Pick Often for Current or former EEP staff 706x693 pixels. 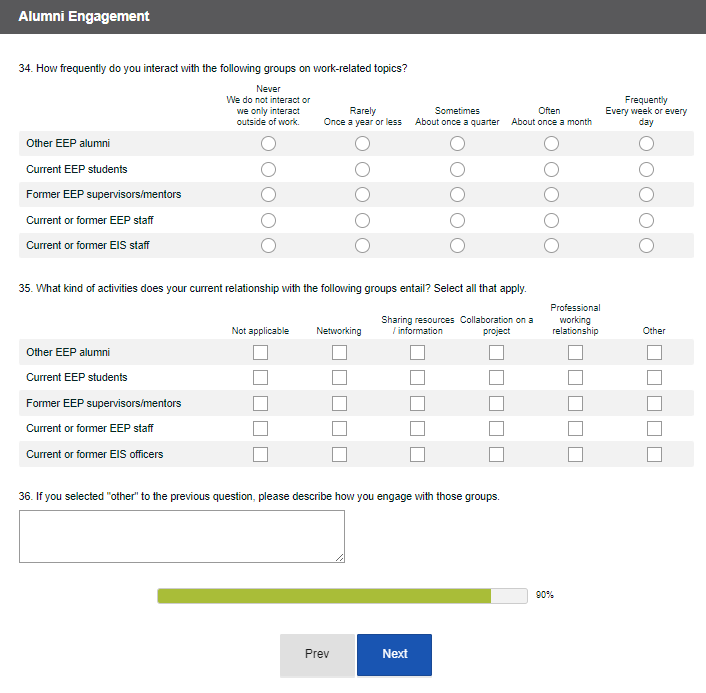(551, 220)
